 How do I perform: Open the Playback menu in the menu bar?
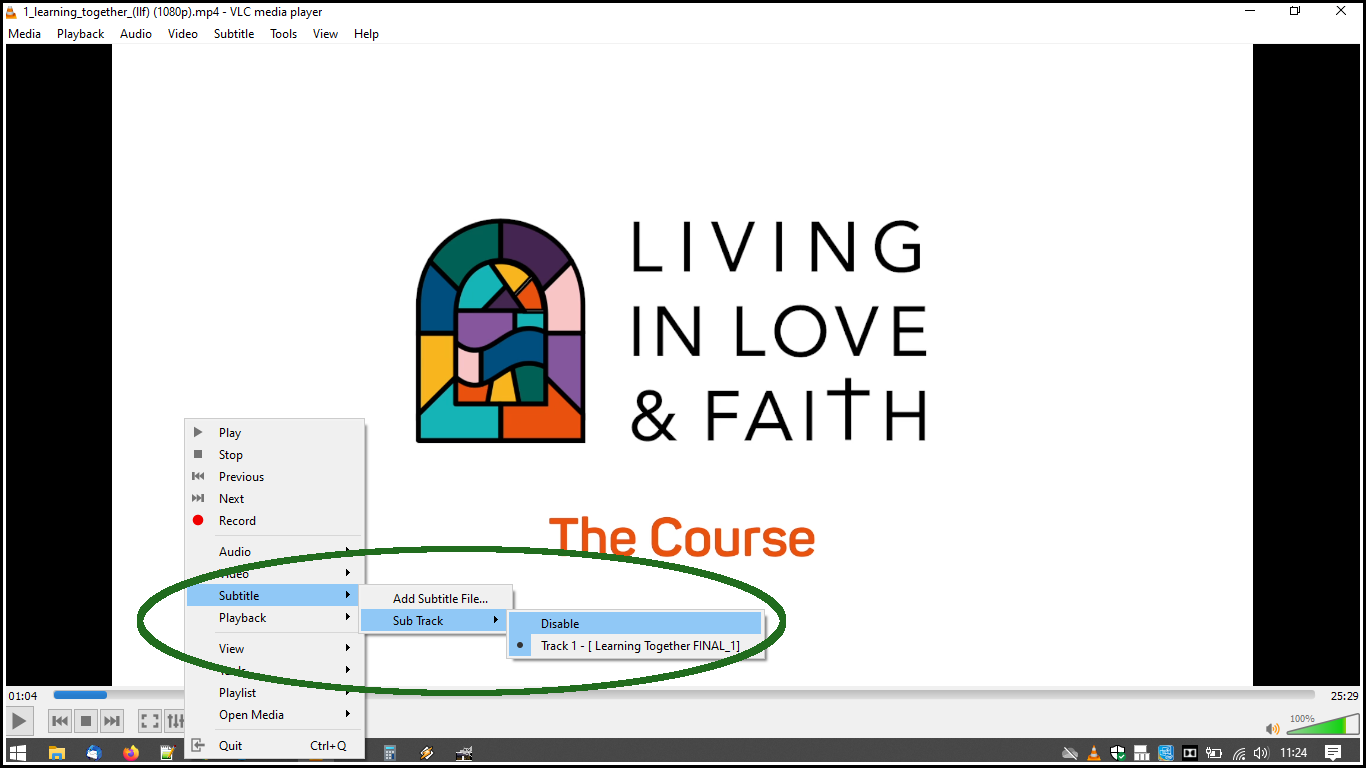pyautogui.click(x=80, y=33)
